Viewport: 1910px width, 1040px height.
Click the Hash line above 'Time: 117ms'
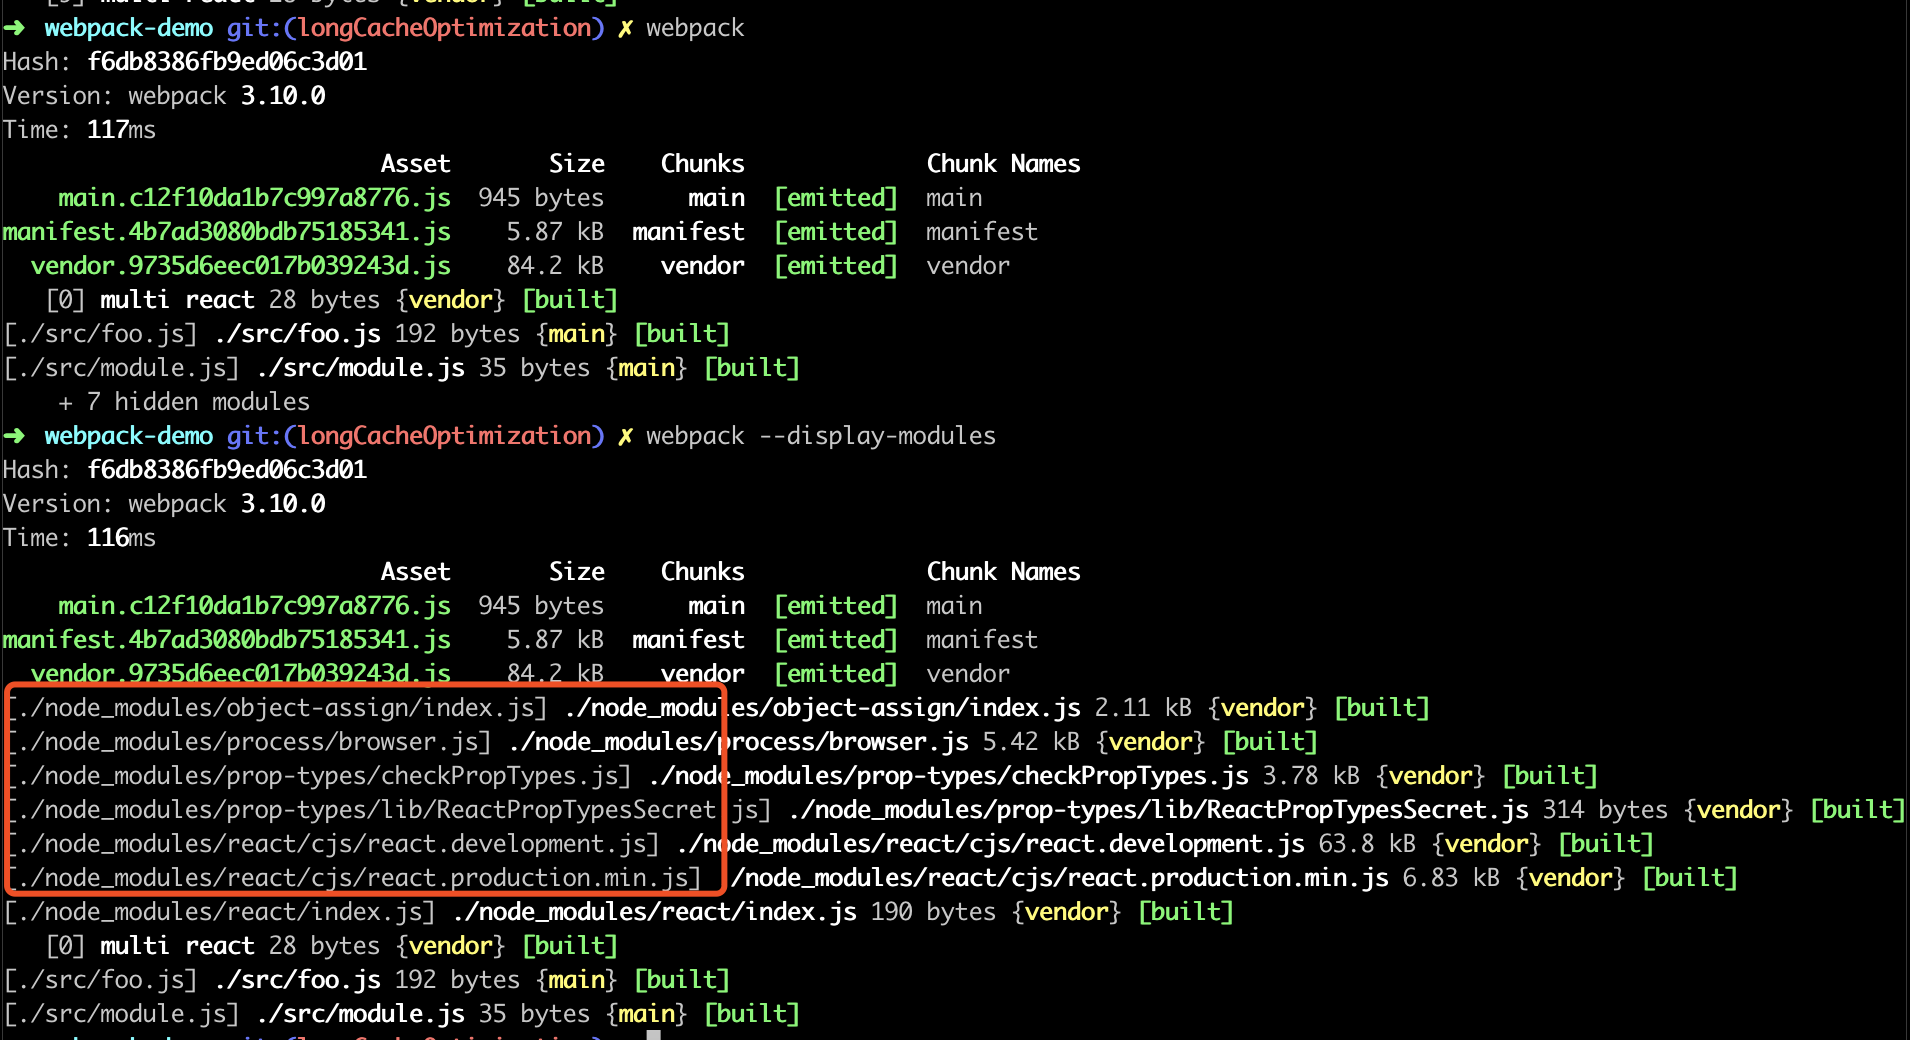[x=185, y=62]
